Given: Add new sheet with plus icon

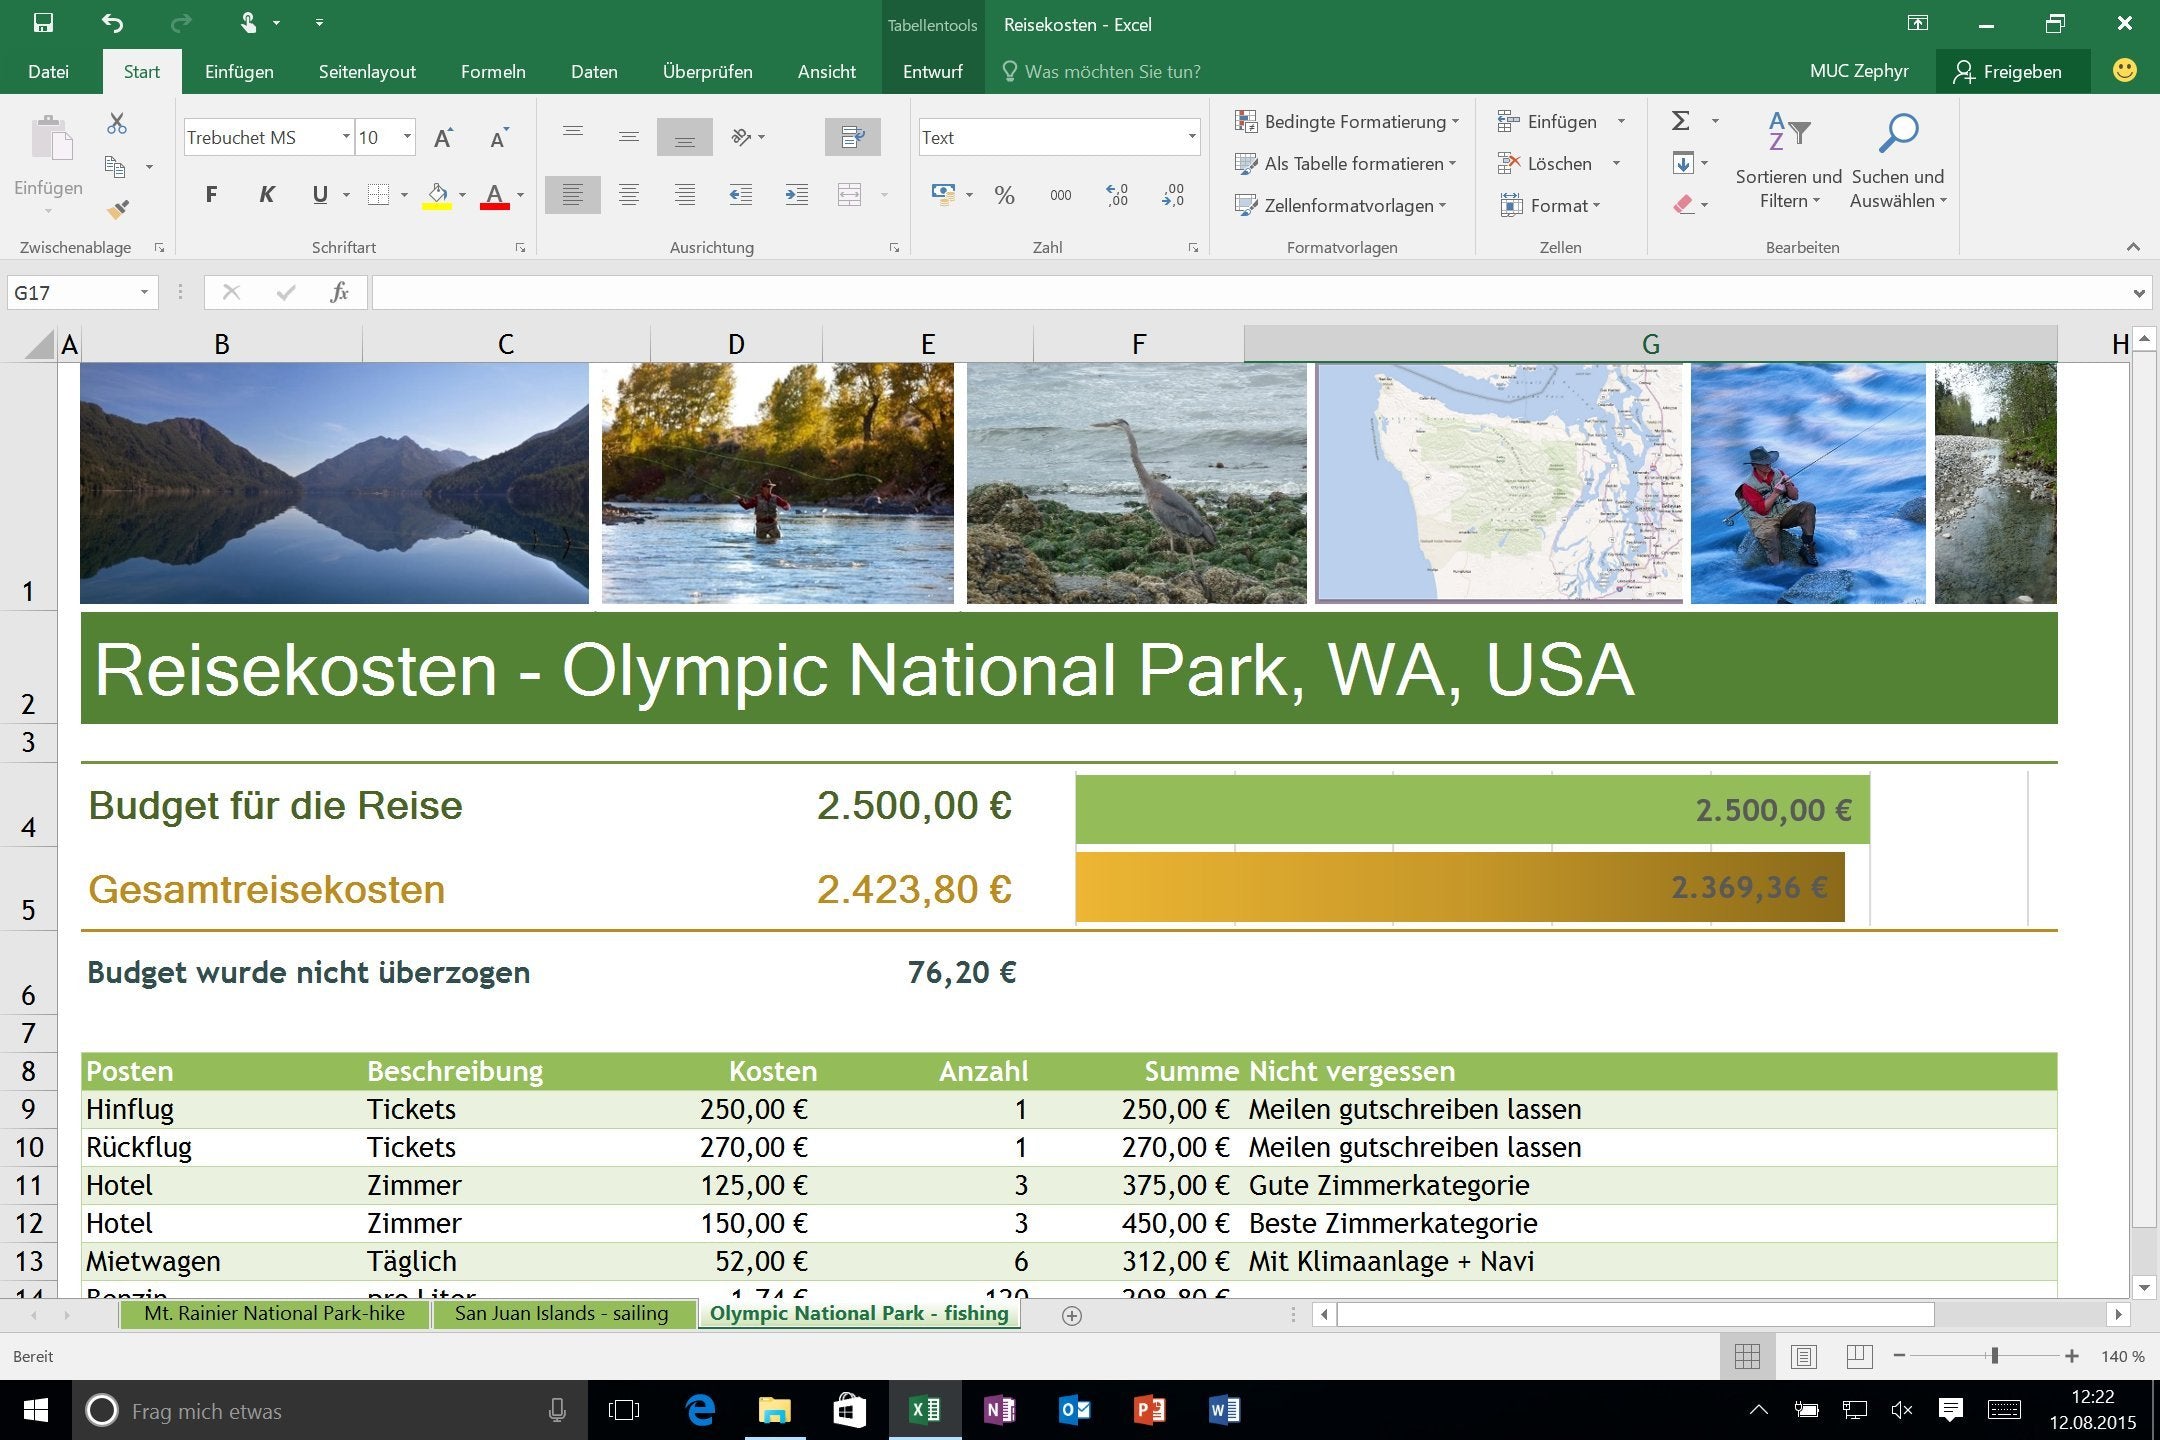Looking at the screenshot, I should pos(1072,1315).
